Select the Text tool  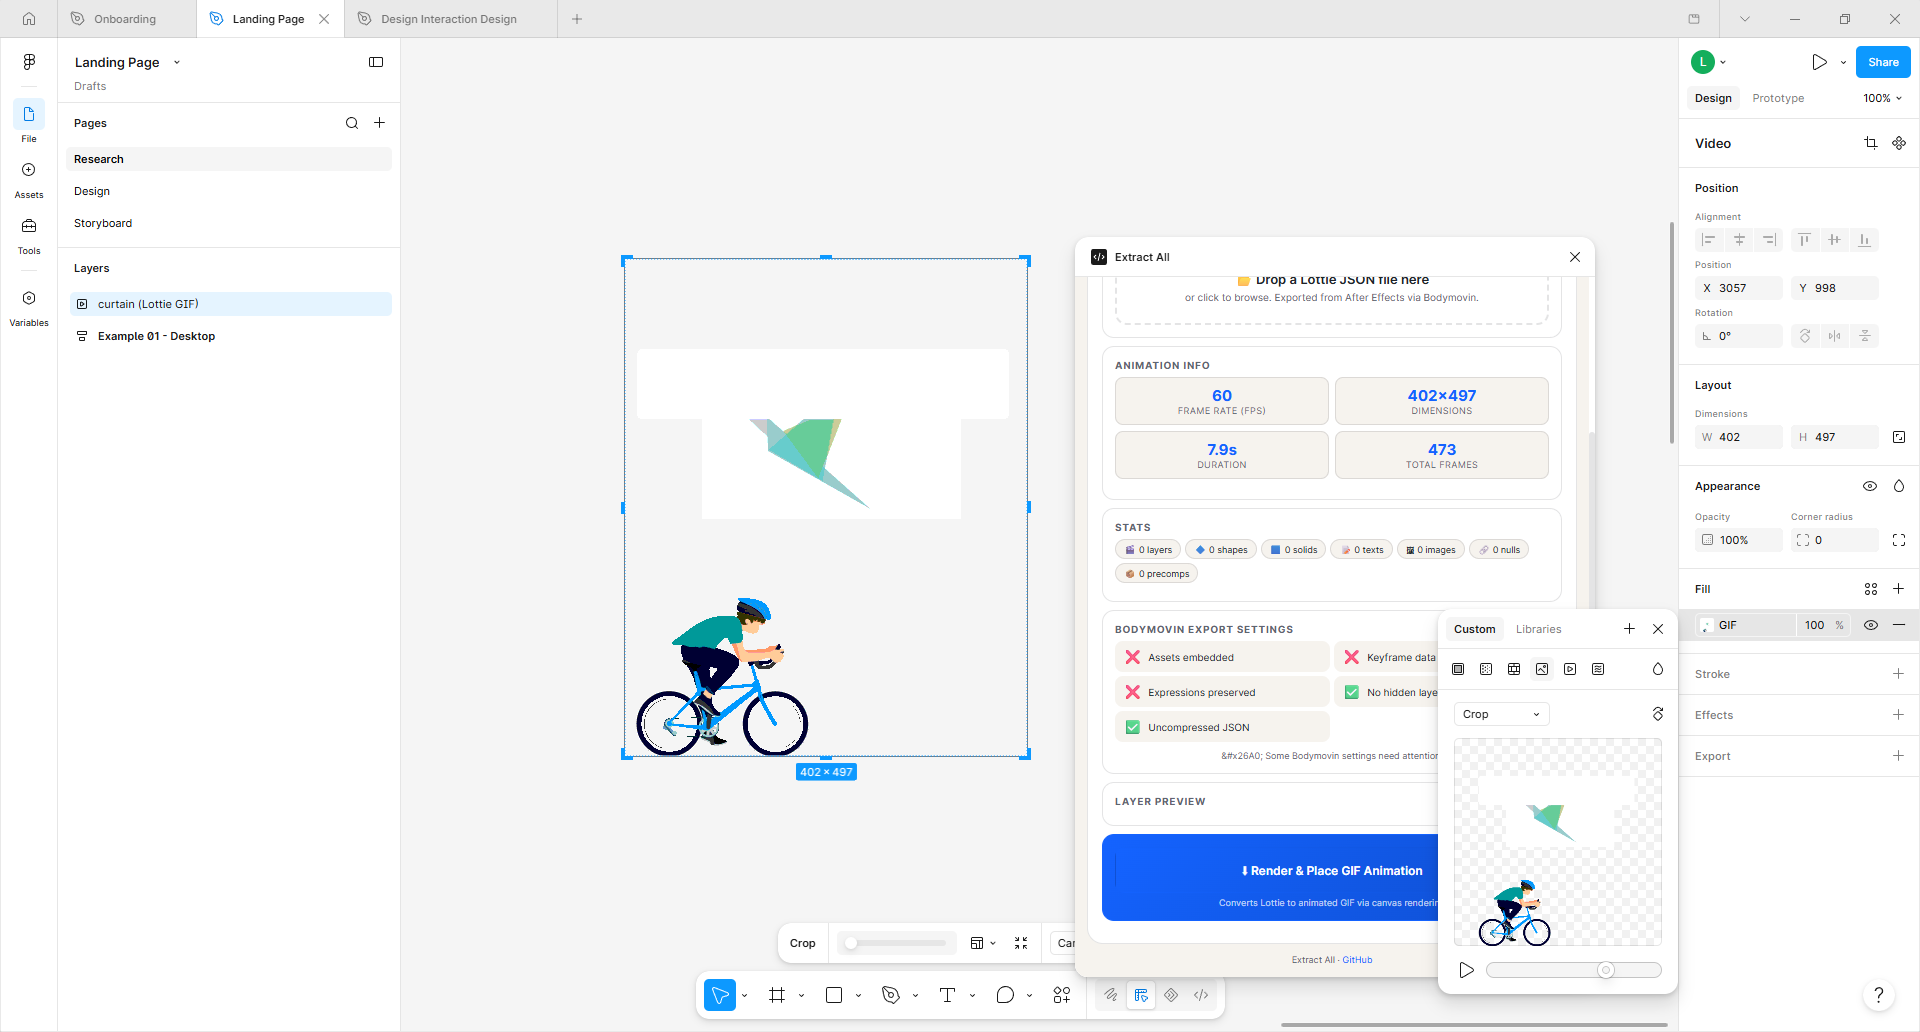948,995
